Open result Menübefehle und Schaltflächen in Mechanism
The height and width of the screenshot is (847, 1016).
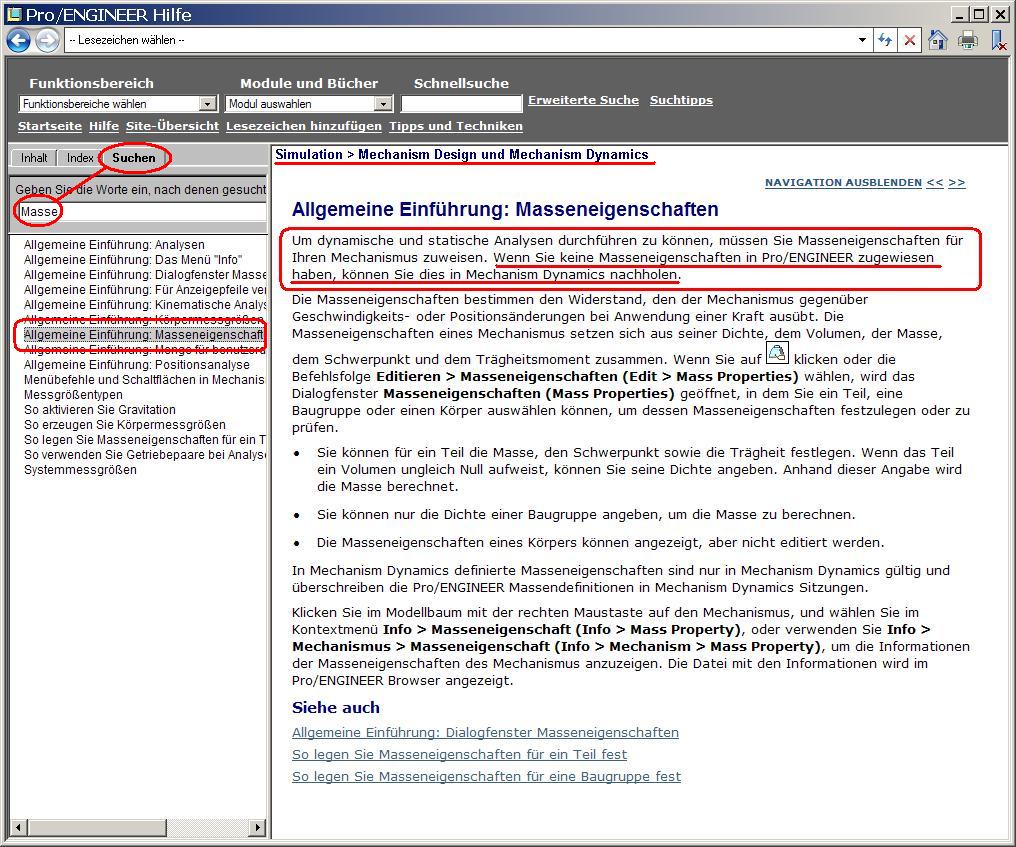click(144, 380)
